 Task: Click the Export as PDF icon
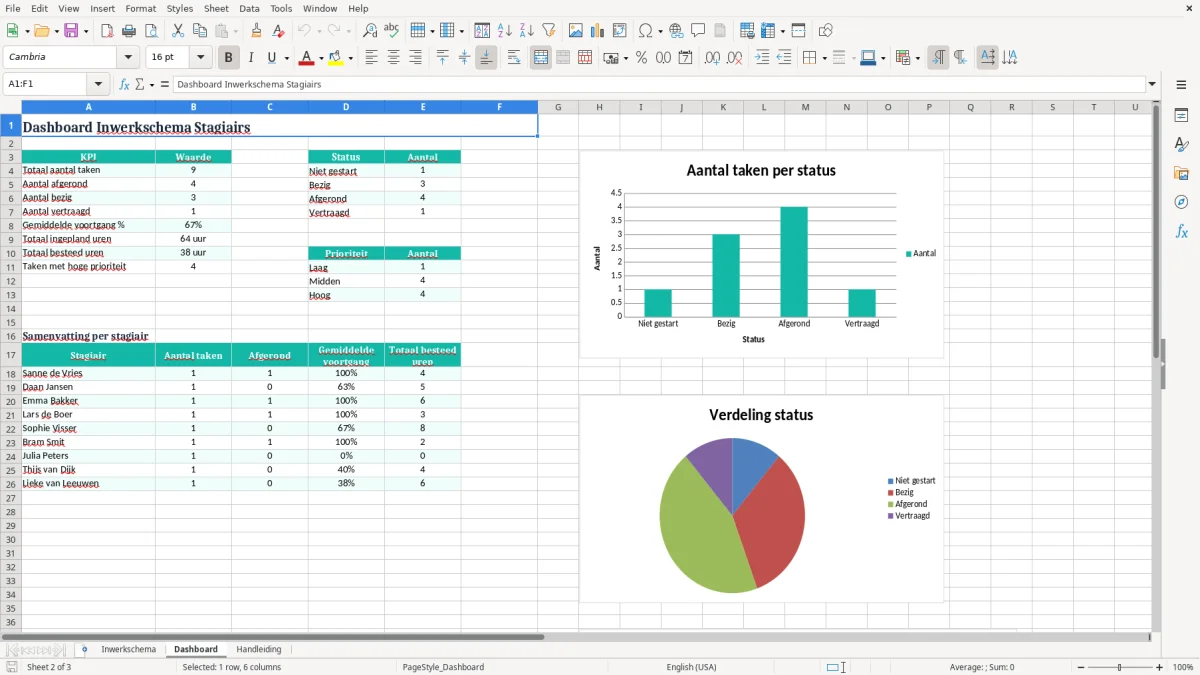point(107,31)
